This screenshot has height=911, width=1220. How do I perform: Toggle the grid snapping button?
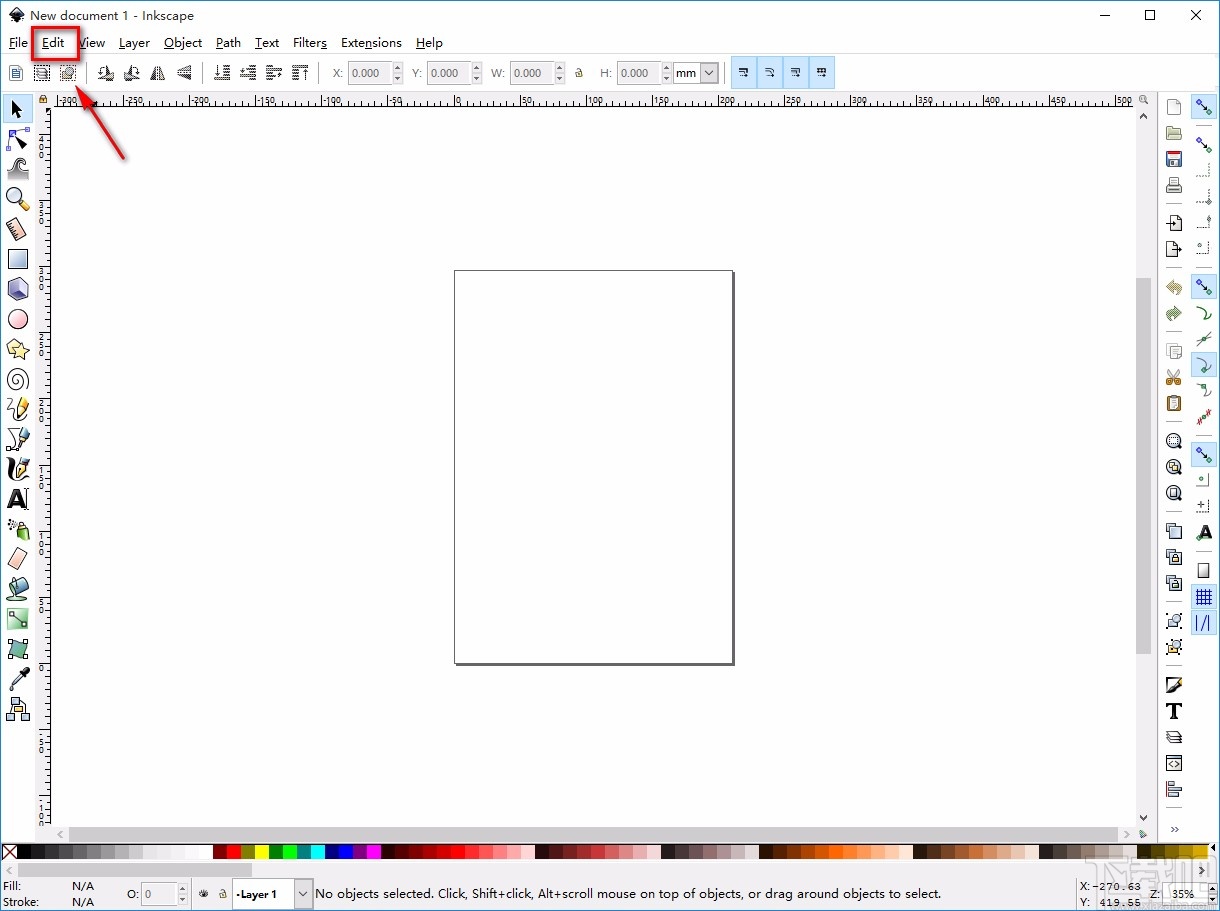coord(1204,597)
